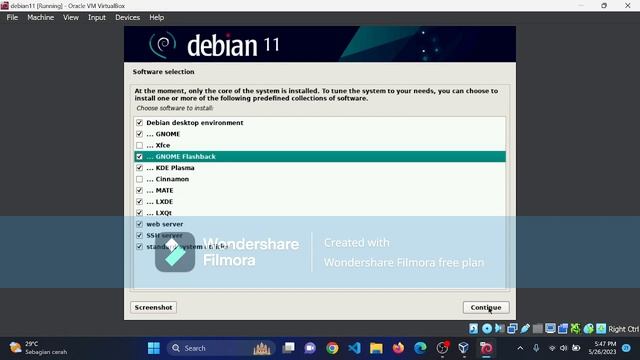Screen dimensions: 640x360
Task: Click the microphone tray icon
Action: pos(536,348)
